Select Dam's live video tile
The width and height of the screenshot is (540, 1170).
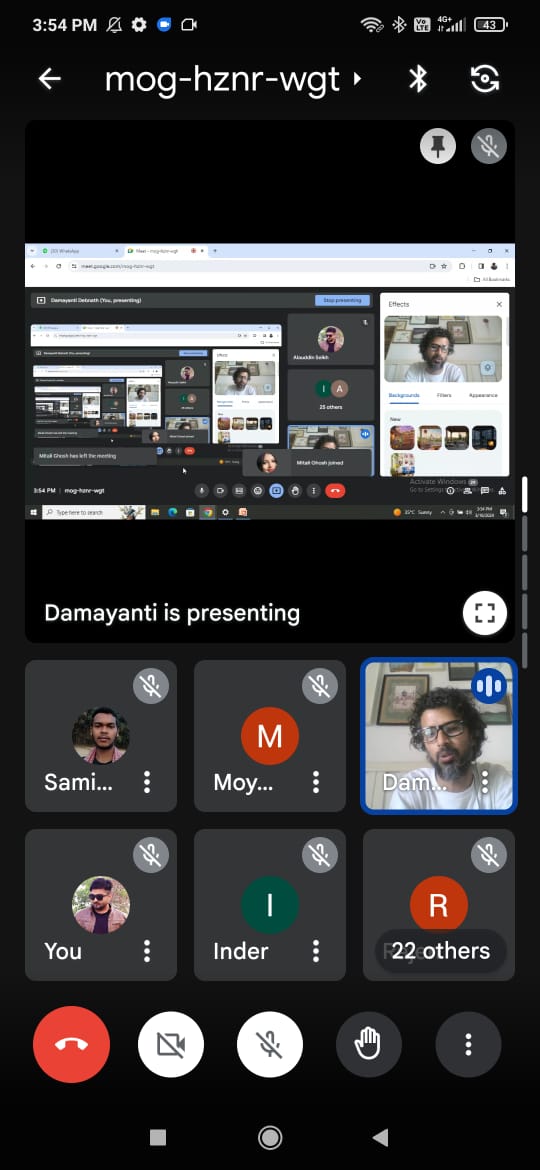439,736
